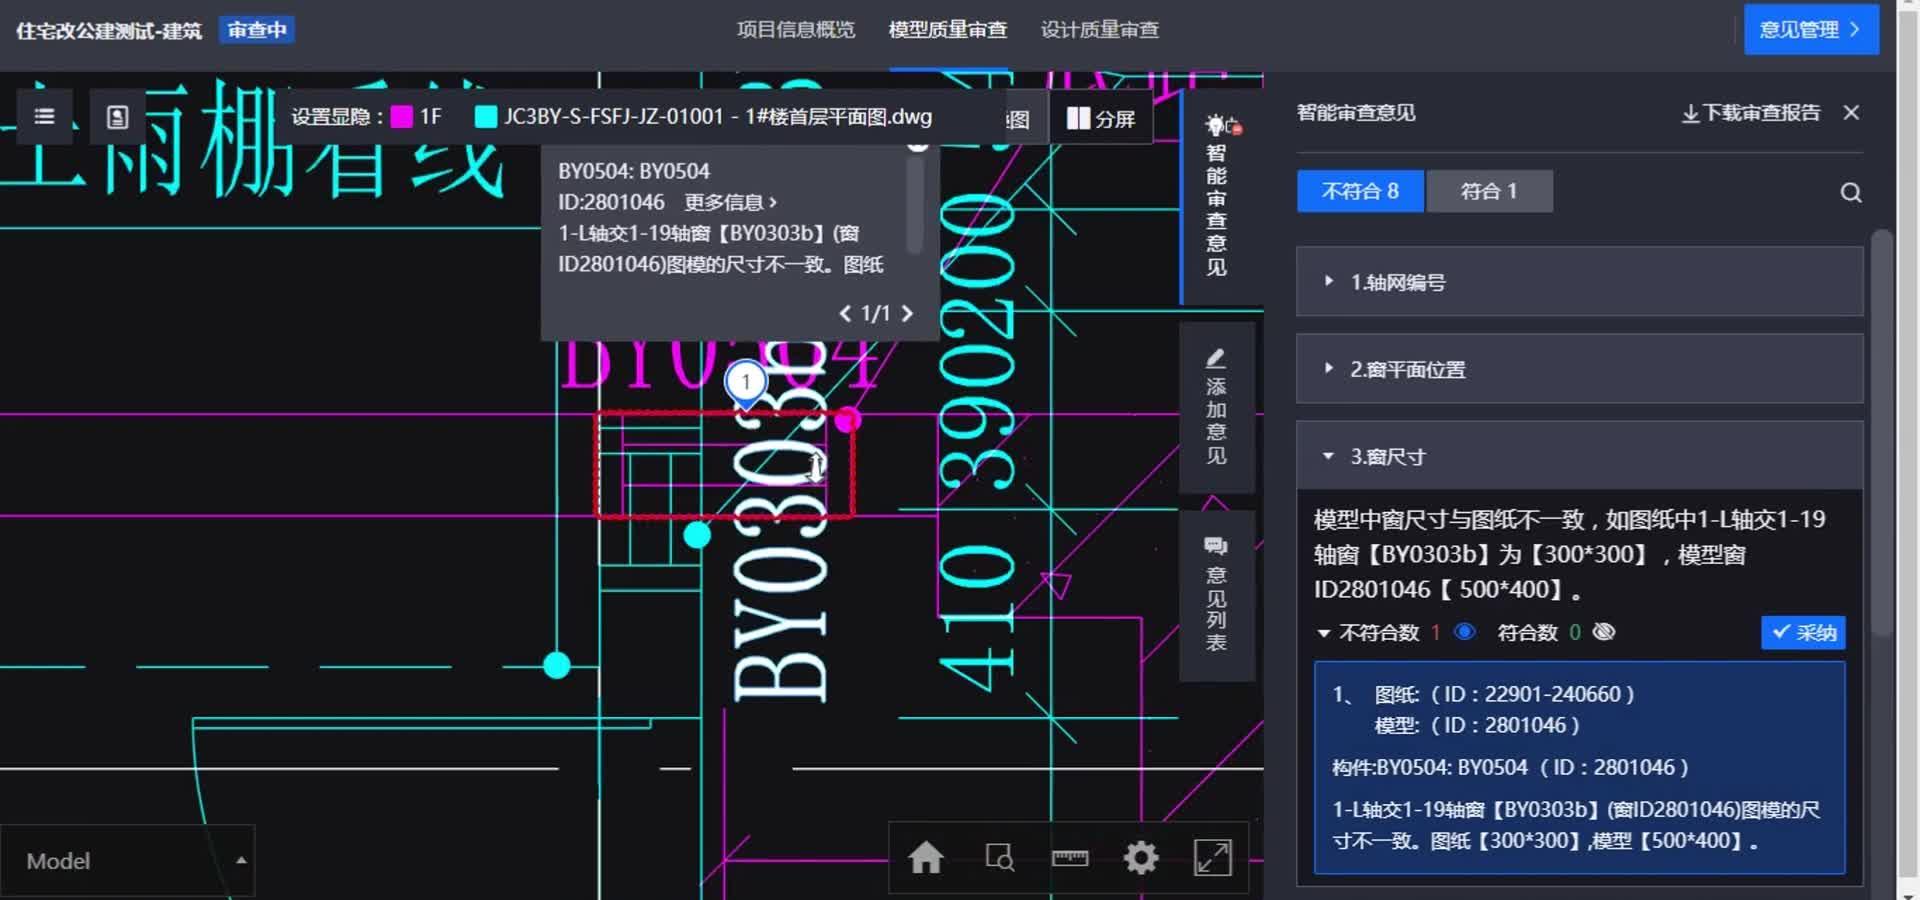Select the BY0504 inconsistency item card
1920x900 pixels.
1579,767
